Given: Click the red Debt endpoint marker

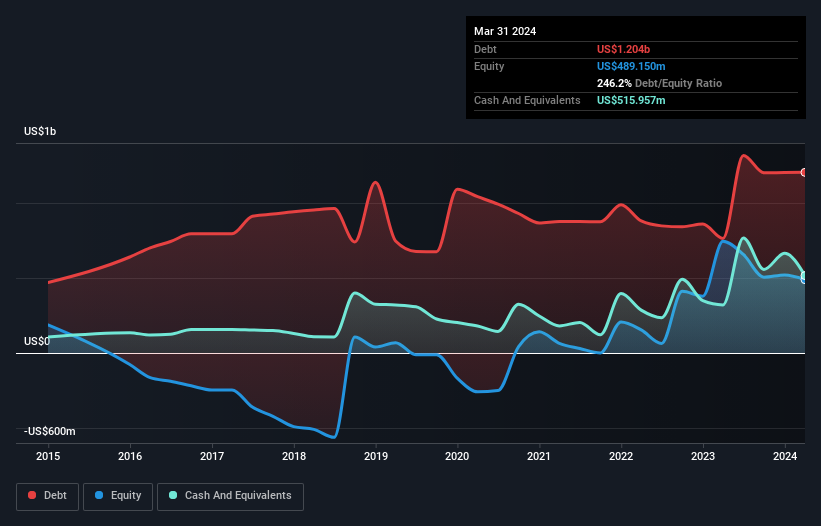Looking at the screenshot, I should pyautogui.click(x=804, y=172).
